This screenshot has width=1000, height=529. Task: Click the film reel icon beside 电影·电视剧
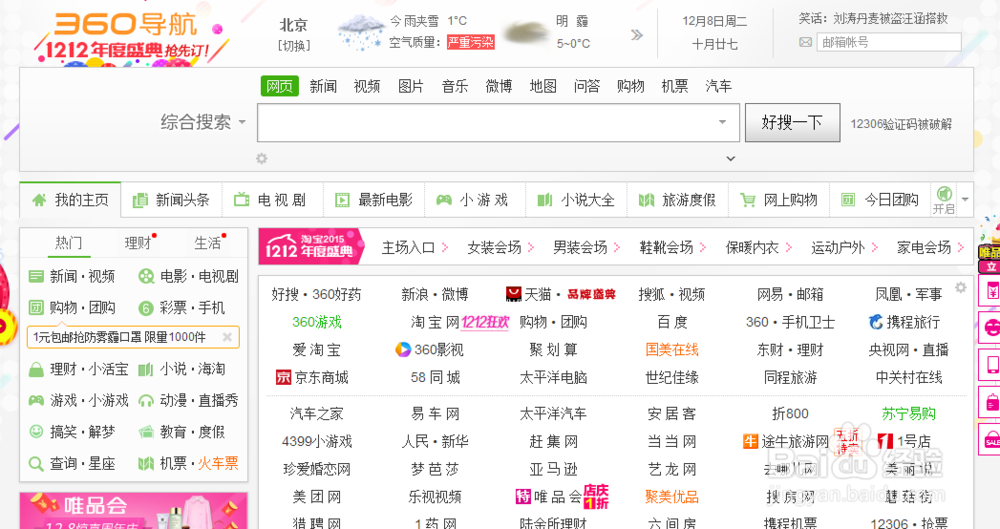coord(146,276)
